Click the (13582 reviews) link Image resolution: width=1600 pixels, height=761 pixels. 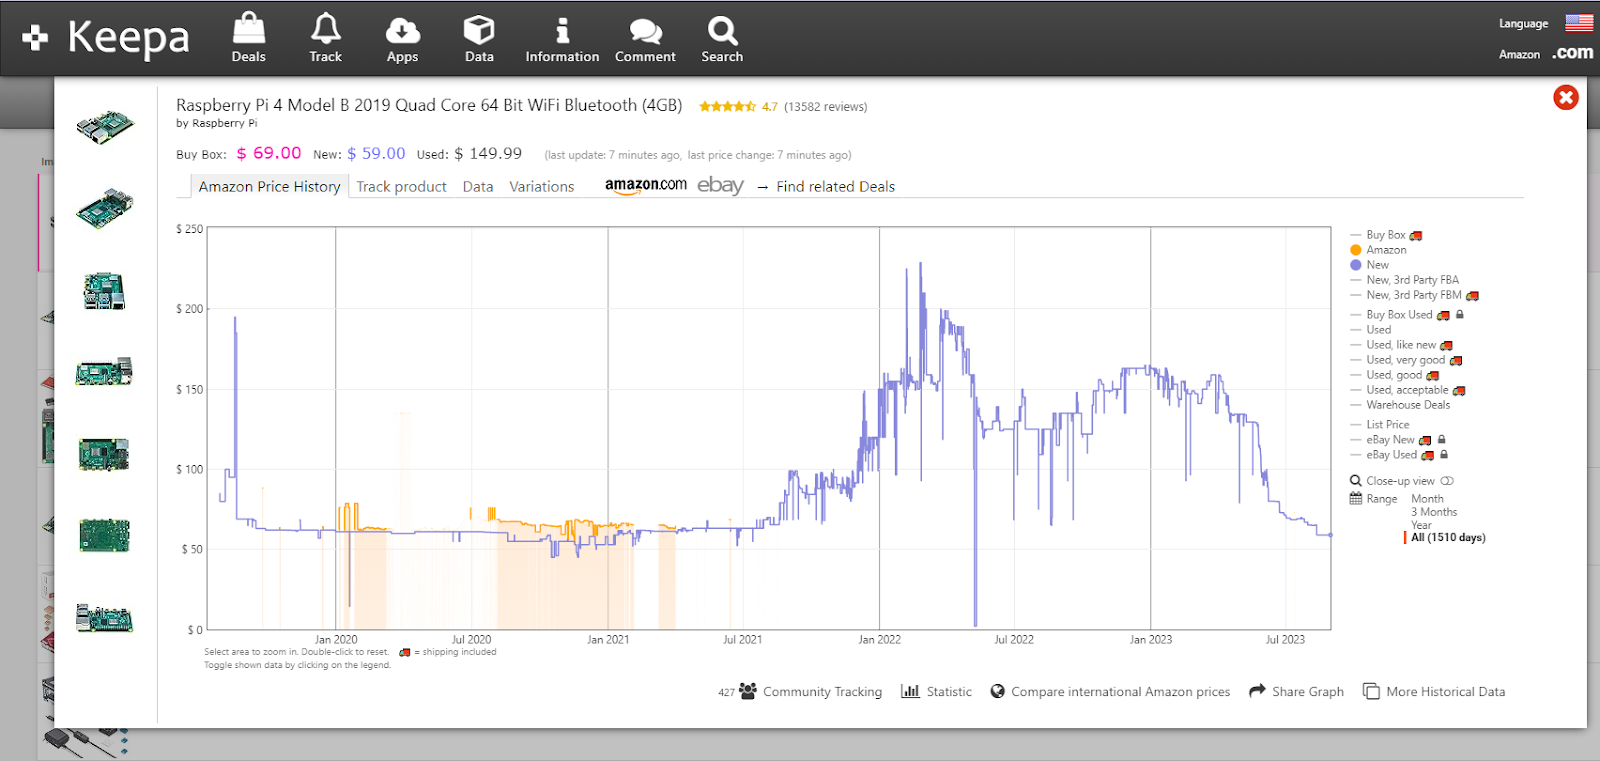pyautogui.click(x=826, y=107)
